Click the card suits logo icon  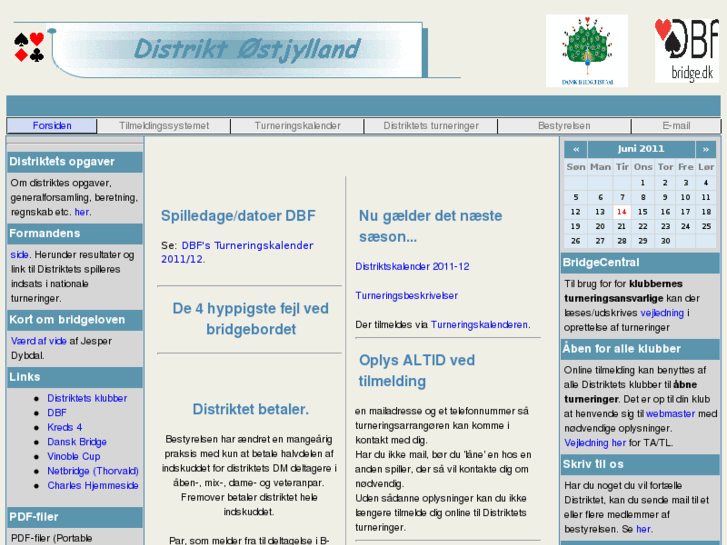[x=29, y=47]
